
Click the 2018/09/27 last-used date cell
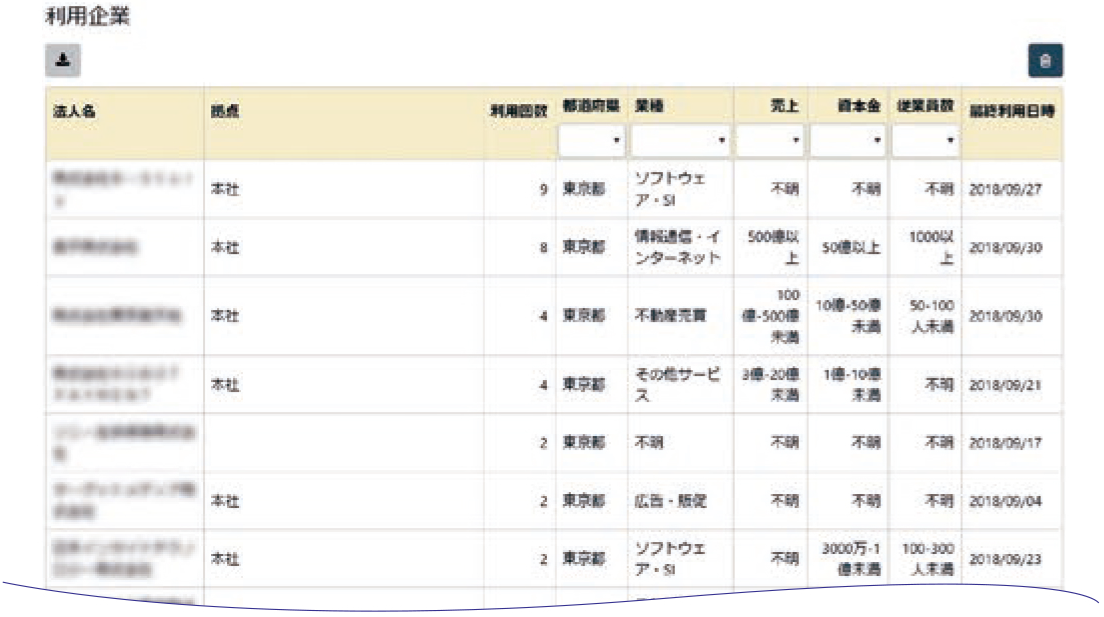pyautogui.click(x=1005, y=190)
